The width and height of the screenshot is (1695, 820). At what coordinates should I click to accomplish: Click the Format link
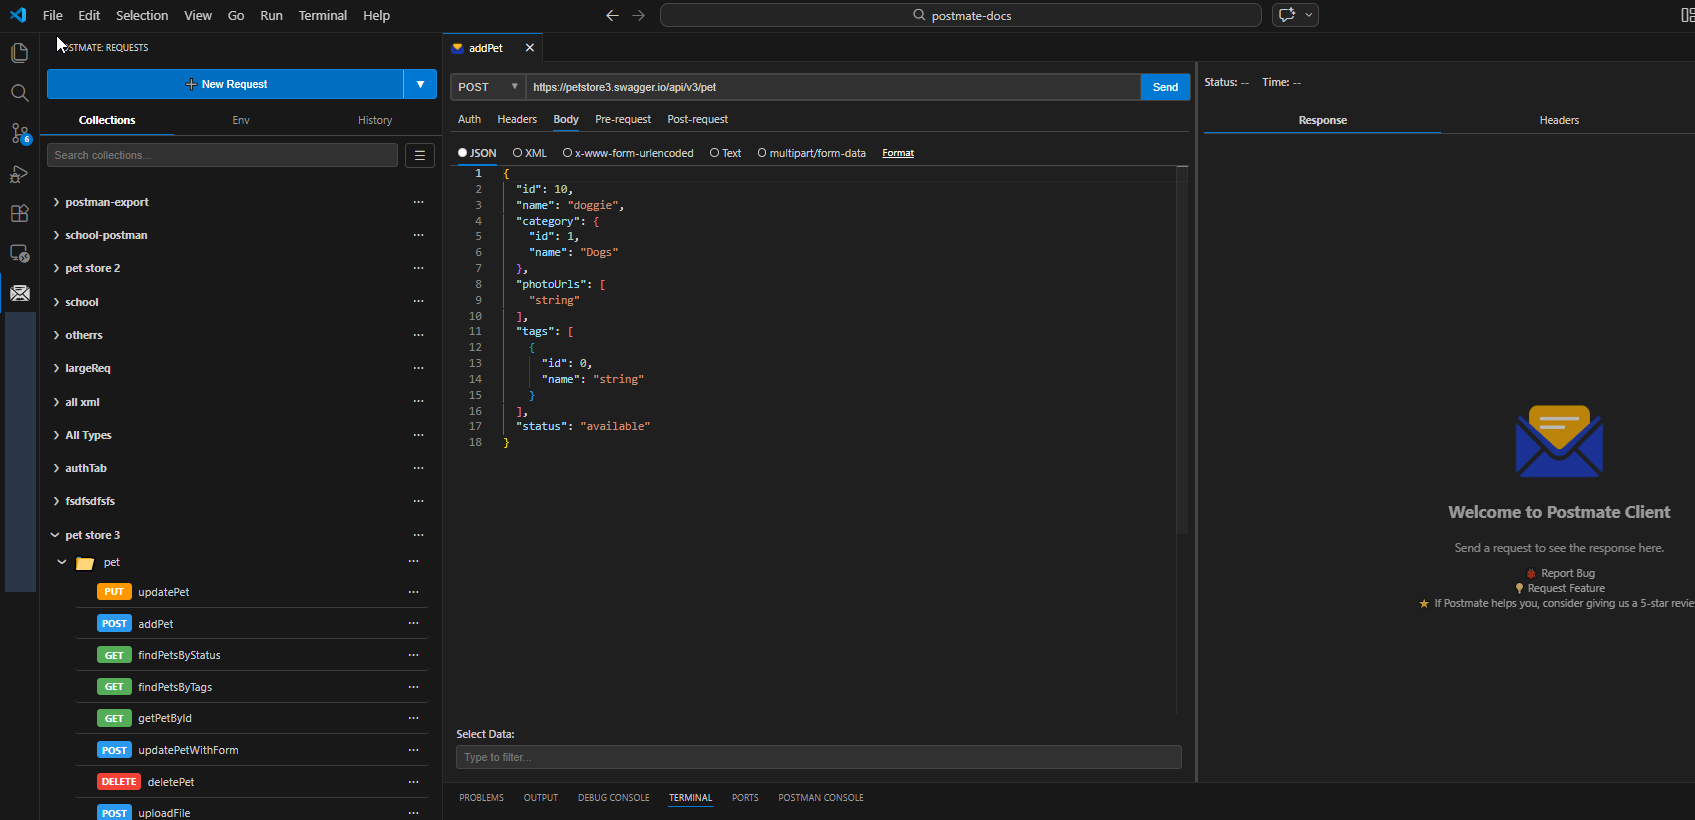click(898, 153)
